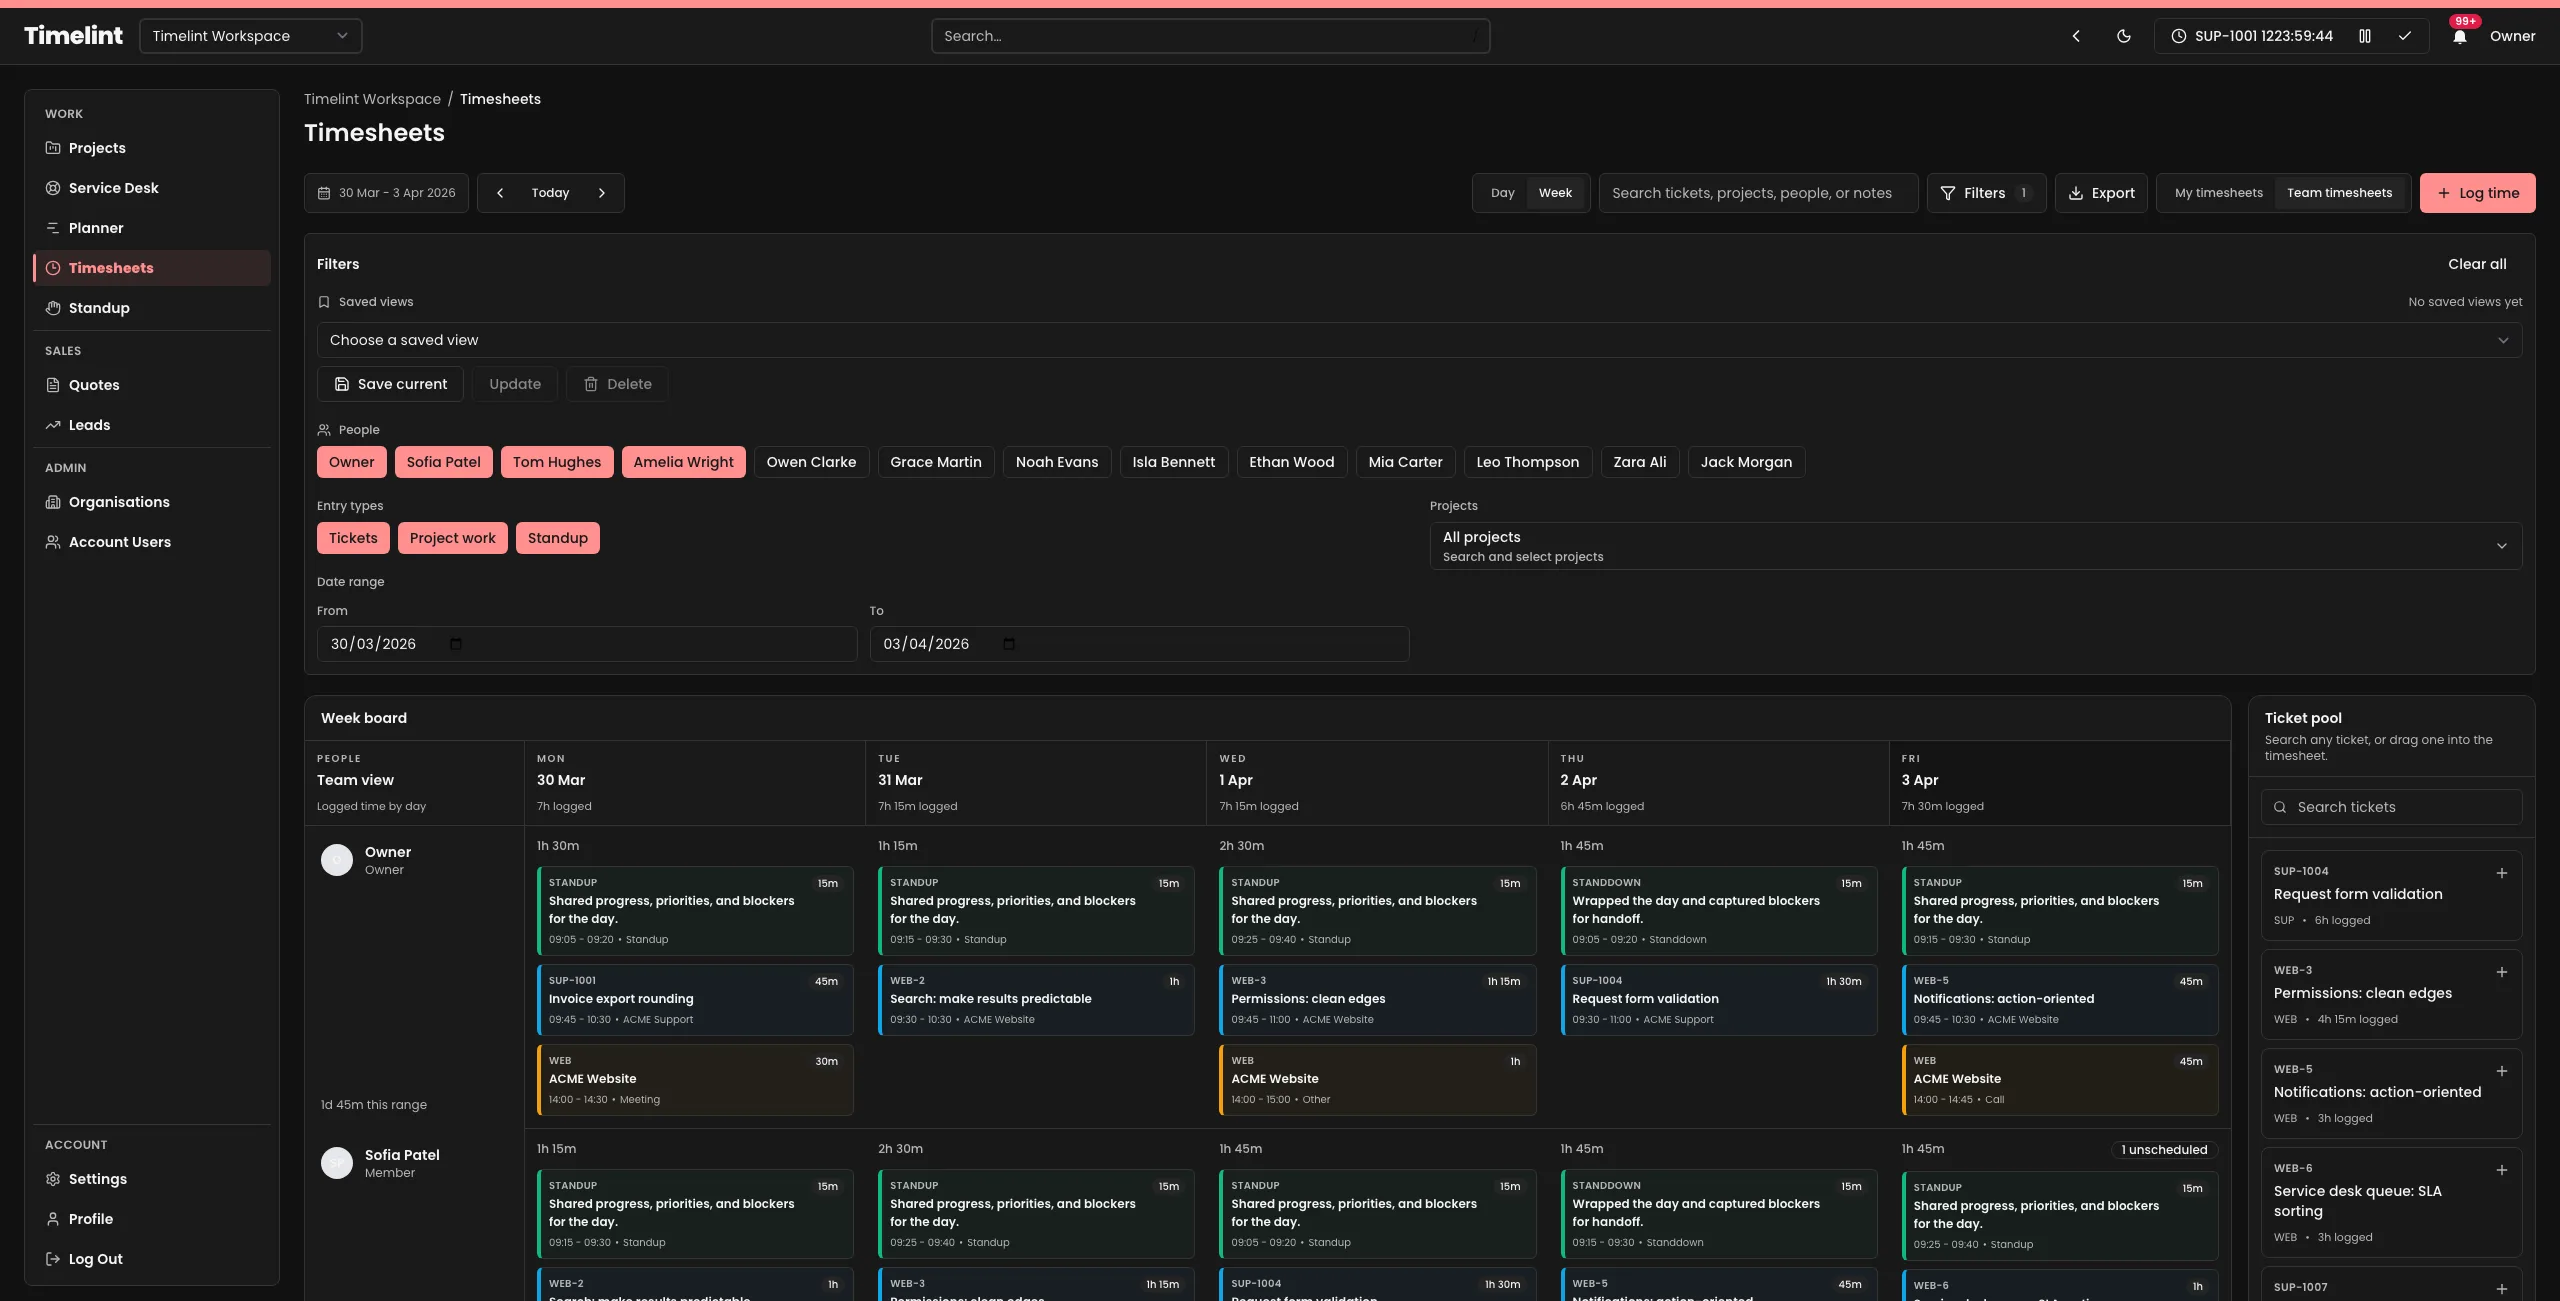Click the notifications bell icon
The width and height of the screenshot is (2560, 1301).
[x=2460, y=36]
